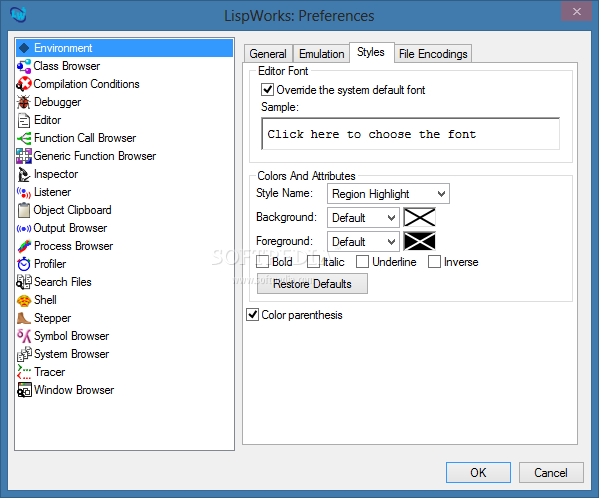
Task: Select the Symbol Browser text label
Action: pos(72,336)
